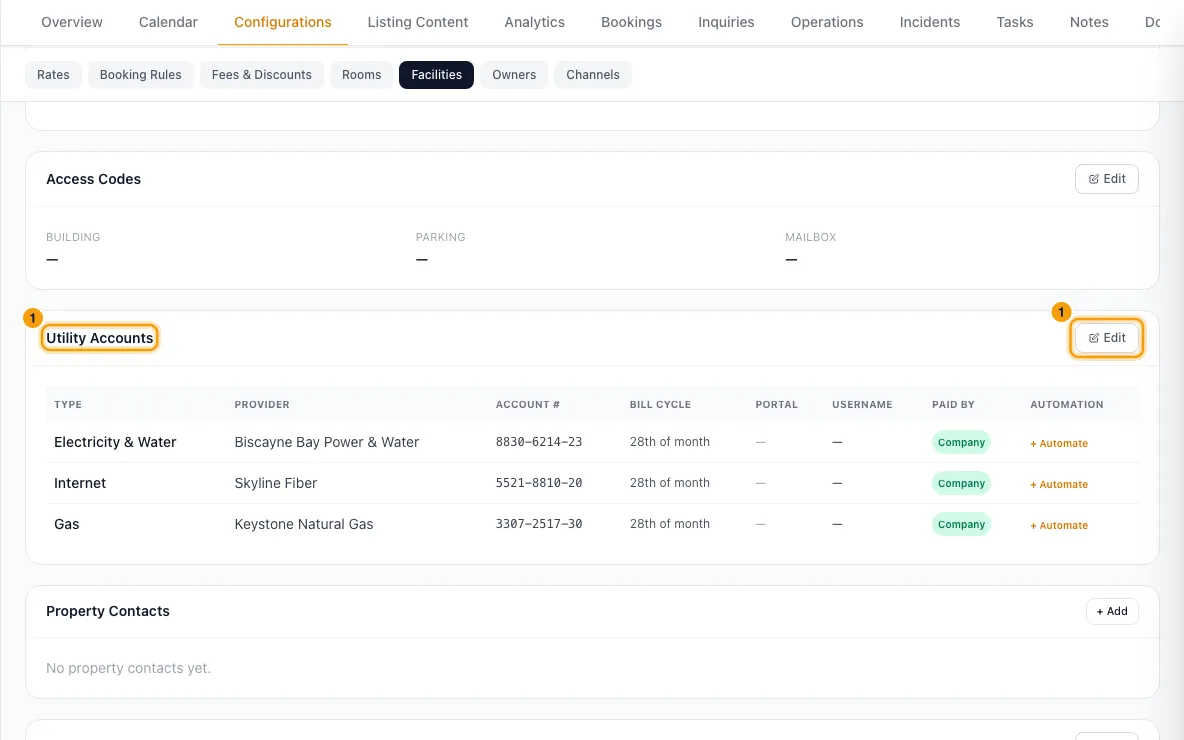Open the Rooms sub-tab
This screenshot has width=1184, height=740.
[x=362, y=75]
